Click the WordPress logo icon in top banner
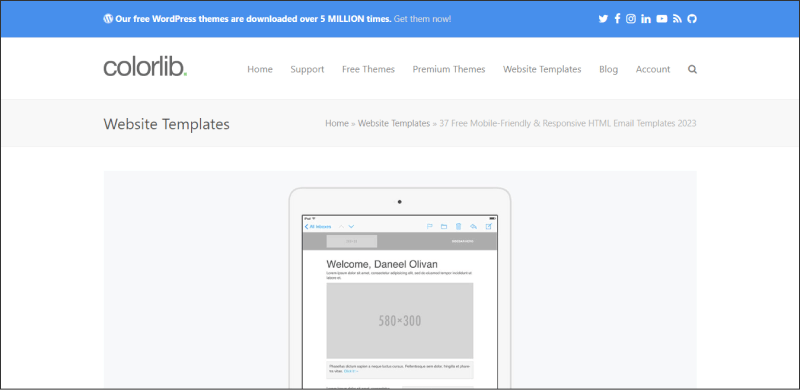Image resolution: width=800 pixels, height=390 pixels. click(x=108, y=19)
